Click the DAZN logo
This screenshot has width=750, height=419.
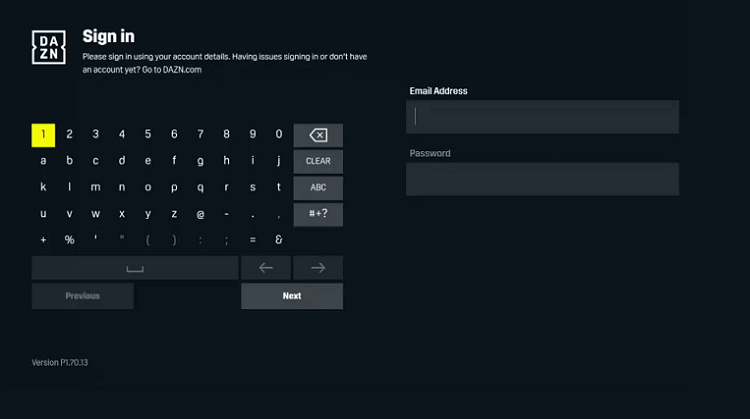(x=48, y=47)
